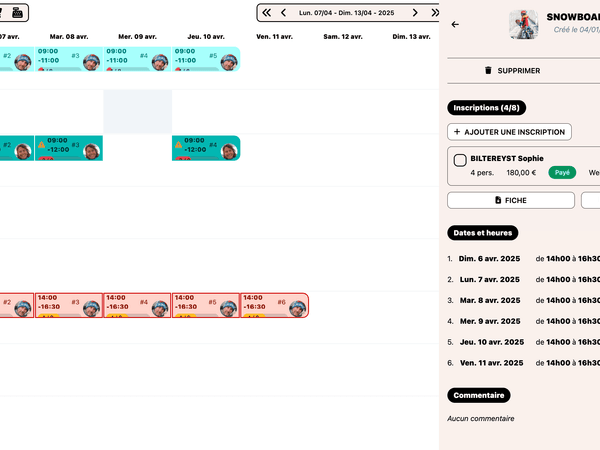
Task: Open the week range picker Lun. 07/04 - Dim. 13/04
Action: (x=350, y=13)
